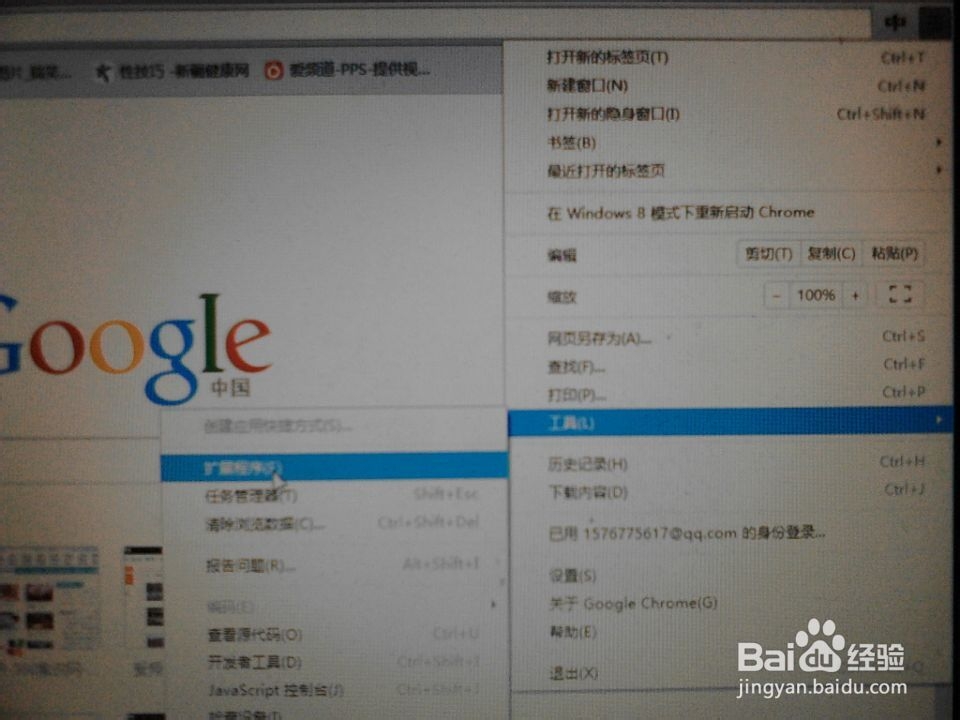Image resolution: width=960 pixels, height=720 pixels.
Task: Select 查看源代码(O) in the submenu
Action: [334, 634]
